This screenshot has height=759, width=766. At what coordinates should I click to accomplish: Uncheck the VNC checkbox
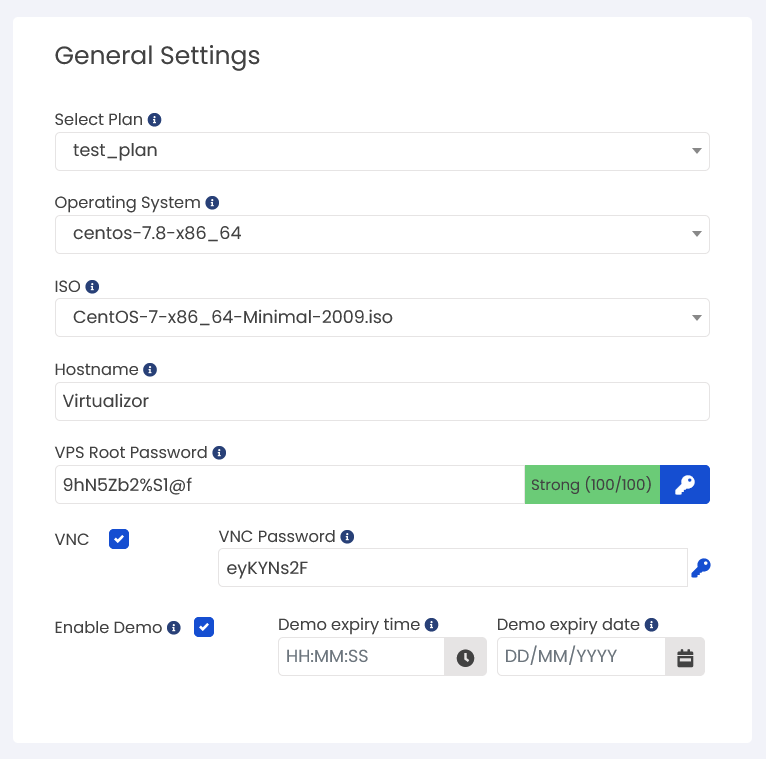[119, 539]
